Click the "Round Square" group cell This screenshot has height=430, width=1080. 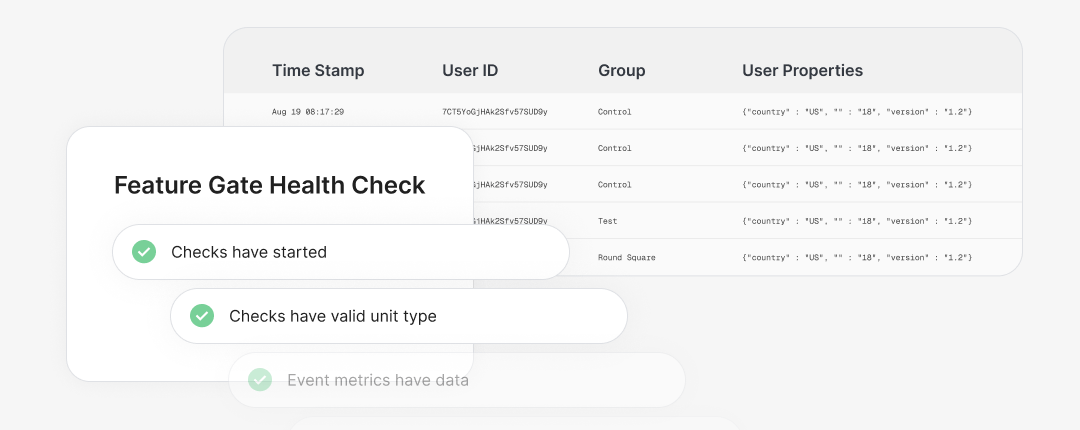[x=626, y=258]
